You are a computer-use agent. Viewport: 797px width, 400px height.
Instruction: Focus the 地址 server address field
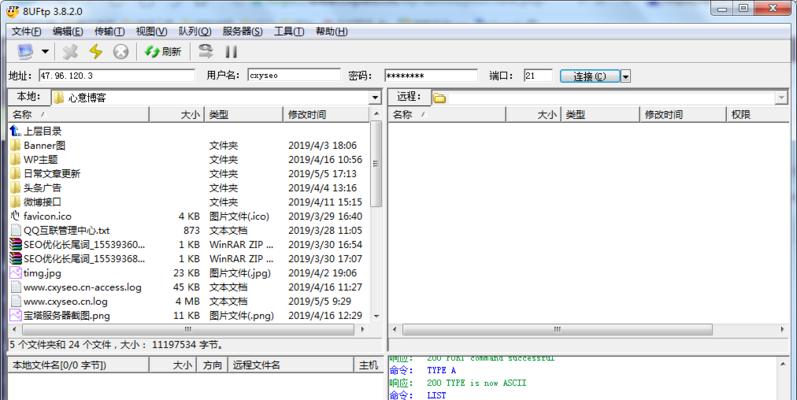pyautogui.click(x=117, y=76)
